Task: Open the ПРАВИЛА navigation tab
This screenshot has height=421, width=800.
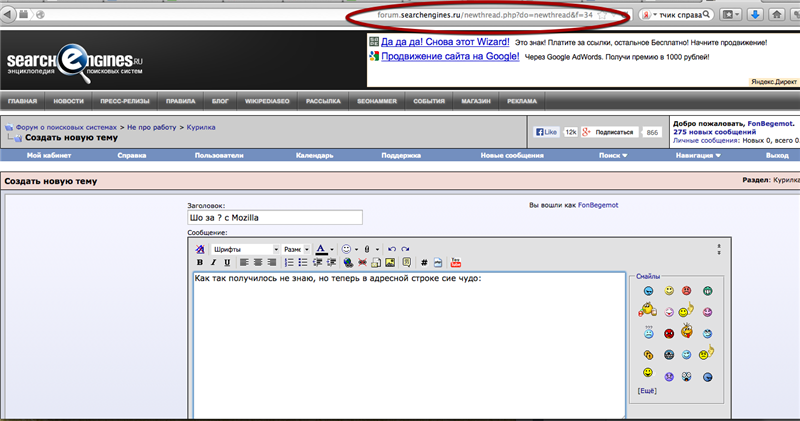Action: point(180,101)
